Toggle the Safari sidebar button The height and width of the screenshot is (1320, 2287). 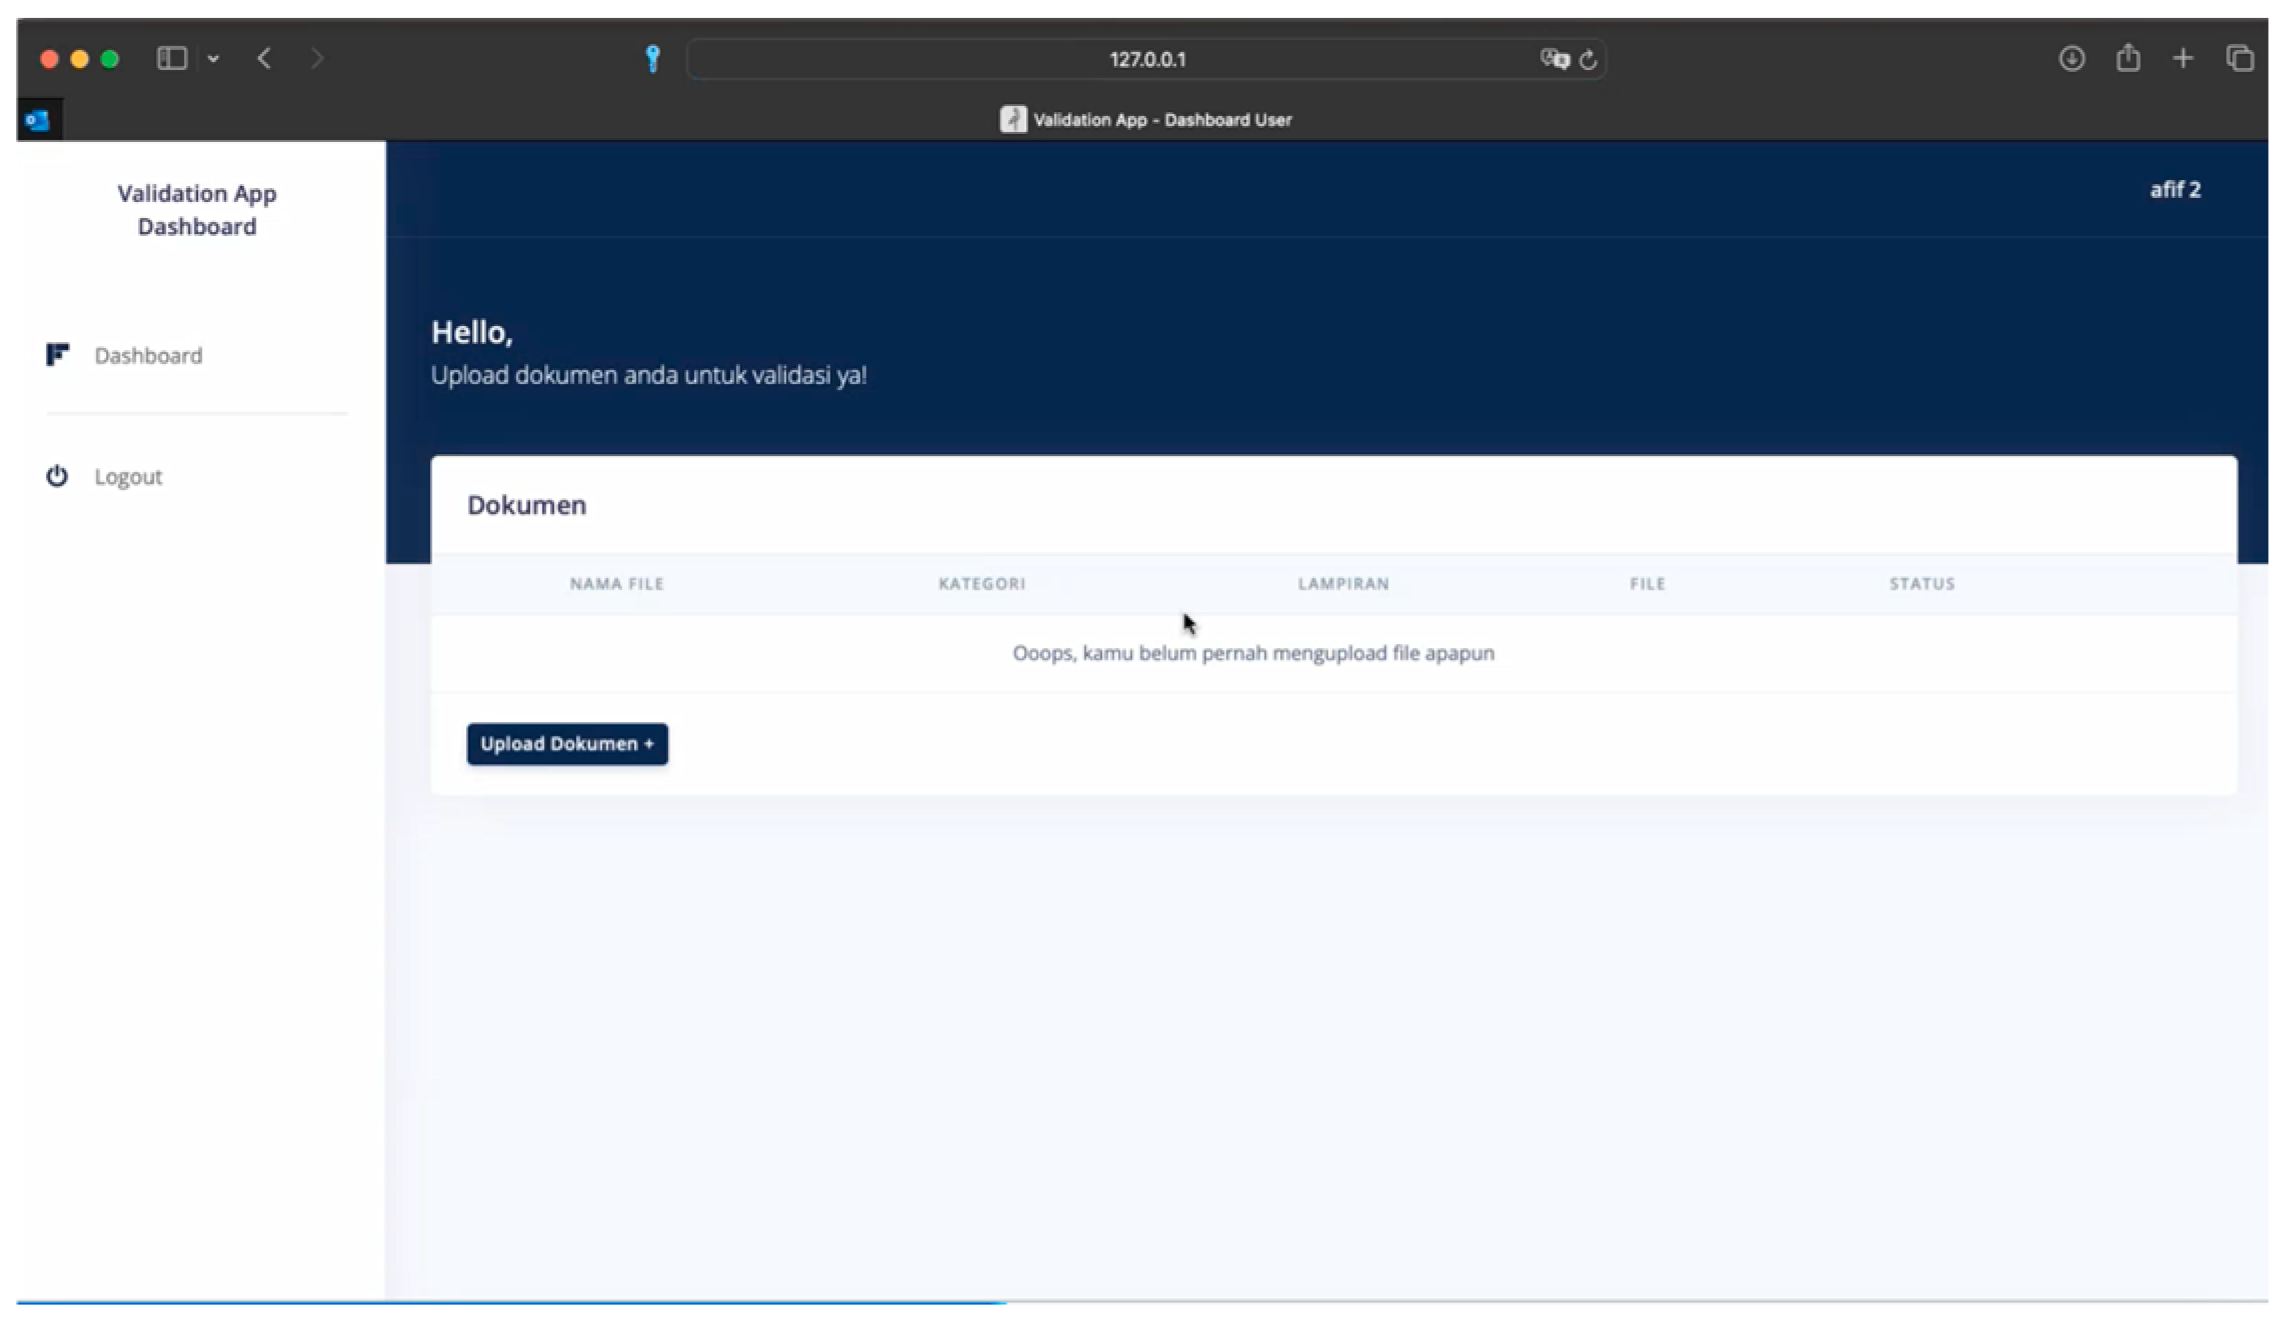pos(172,59)
